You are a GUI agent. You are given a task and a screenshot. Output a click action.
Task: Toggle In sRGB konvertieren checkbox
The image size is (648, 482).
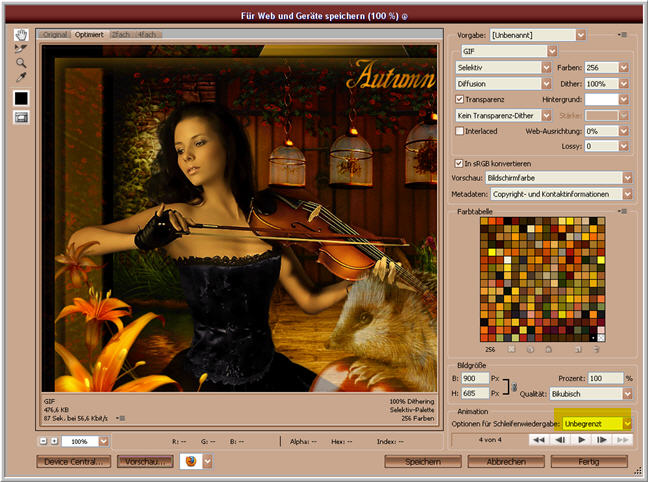(x=459, y=163)
